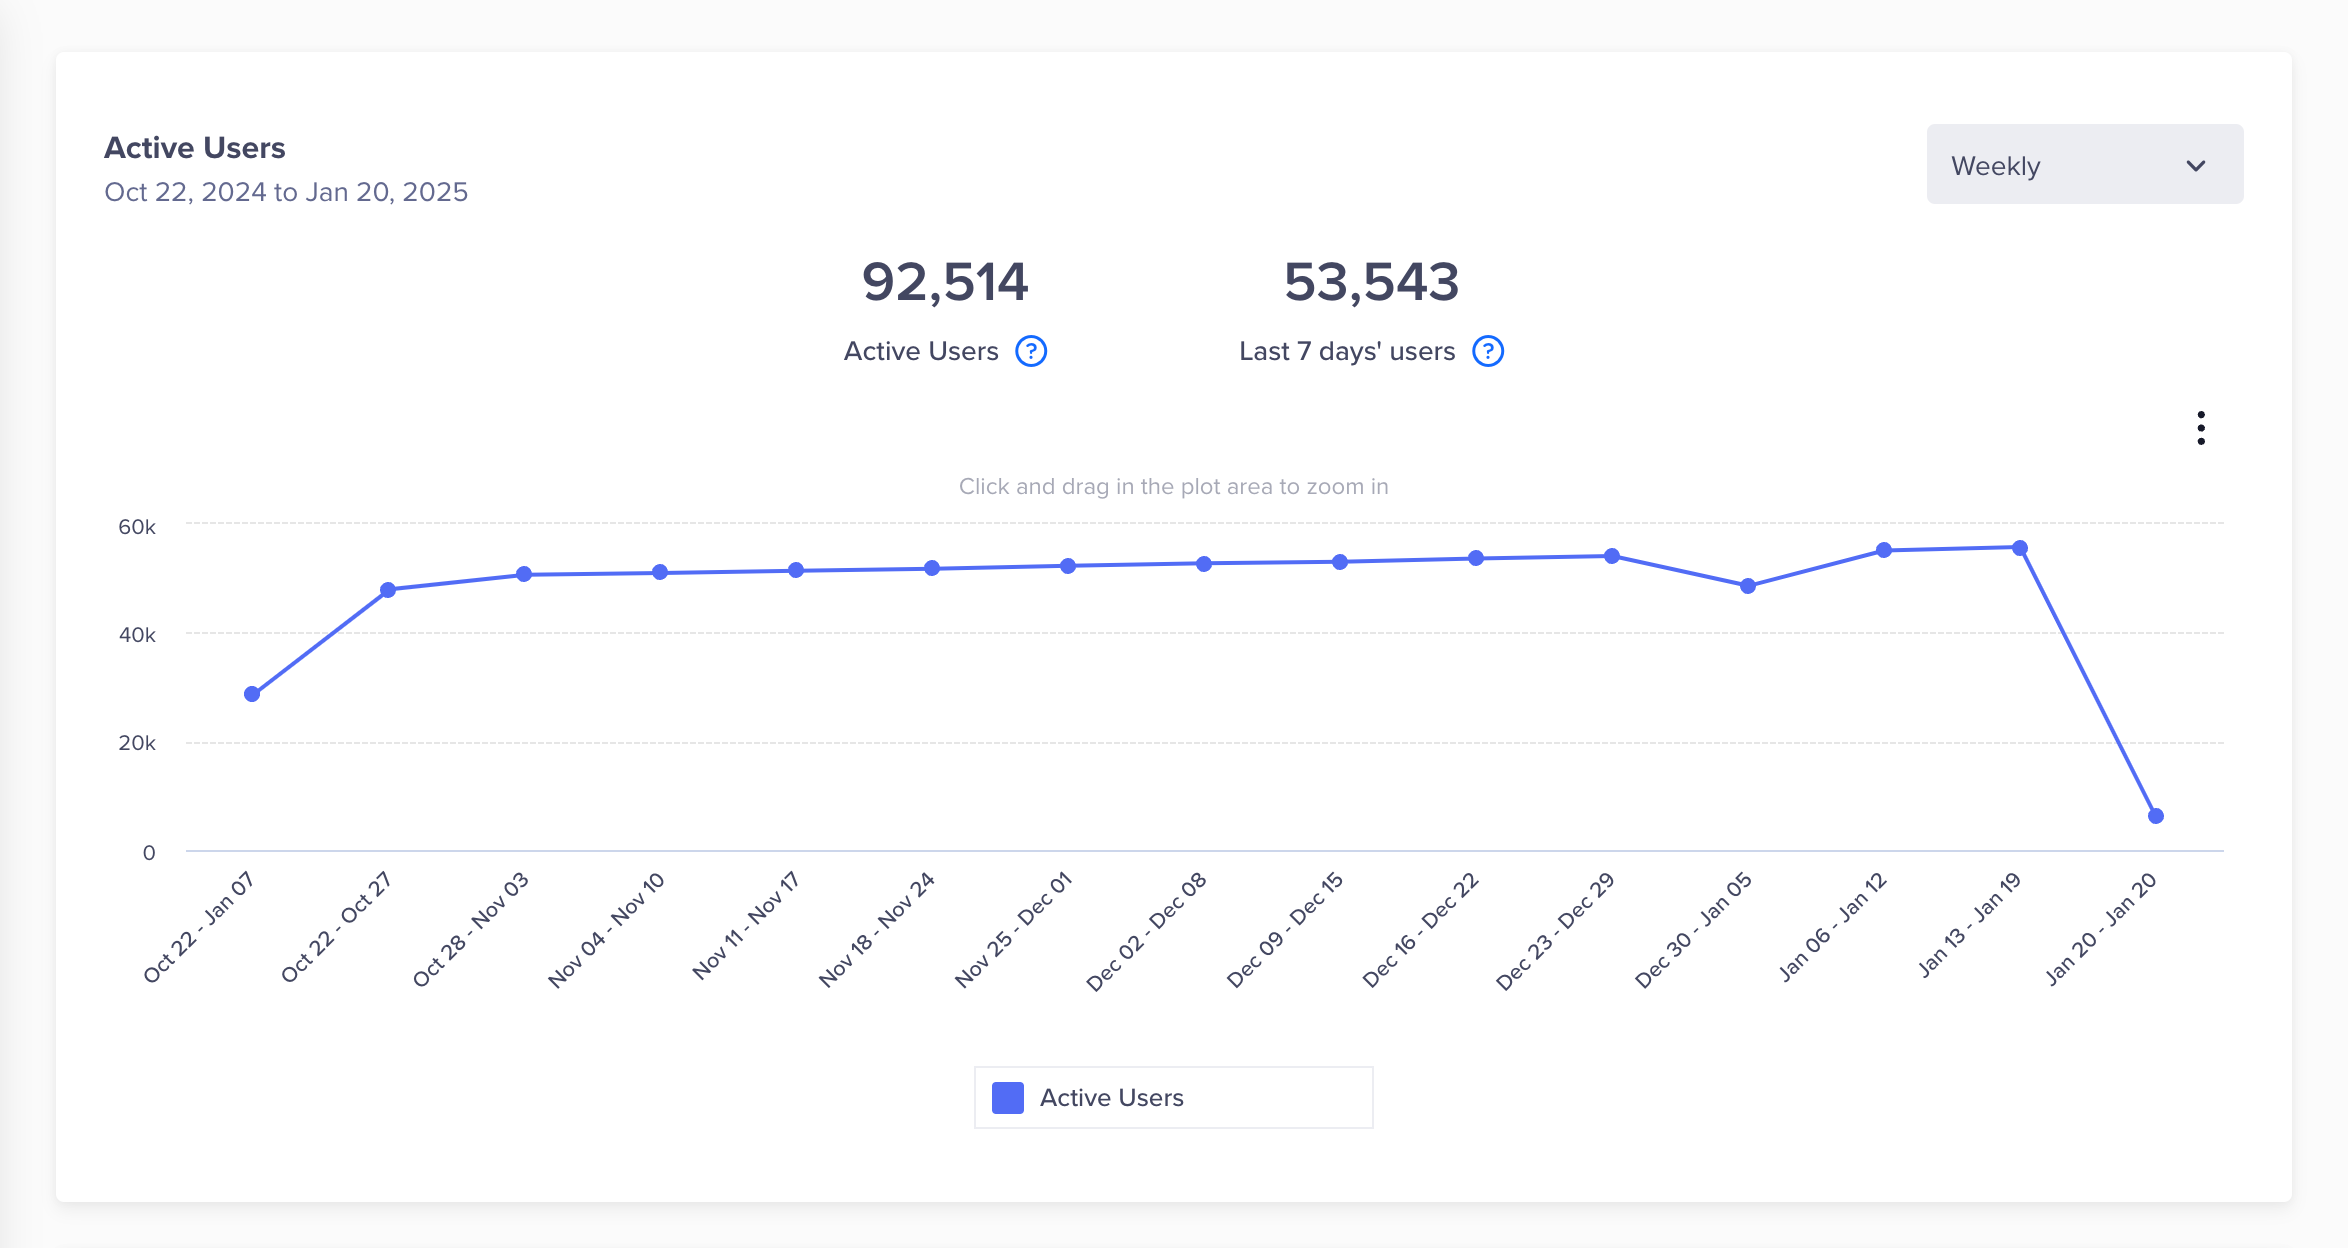
Task: Click the Oct 22 - Oct 27 data point
Action: (388, 590)
